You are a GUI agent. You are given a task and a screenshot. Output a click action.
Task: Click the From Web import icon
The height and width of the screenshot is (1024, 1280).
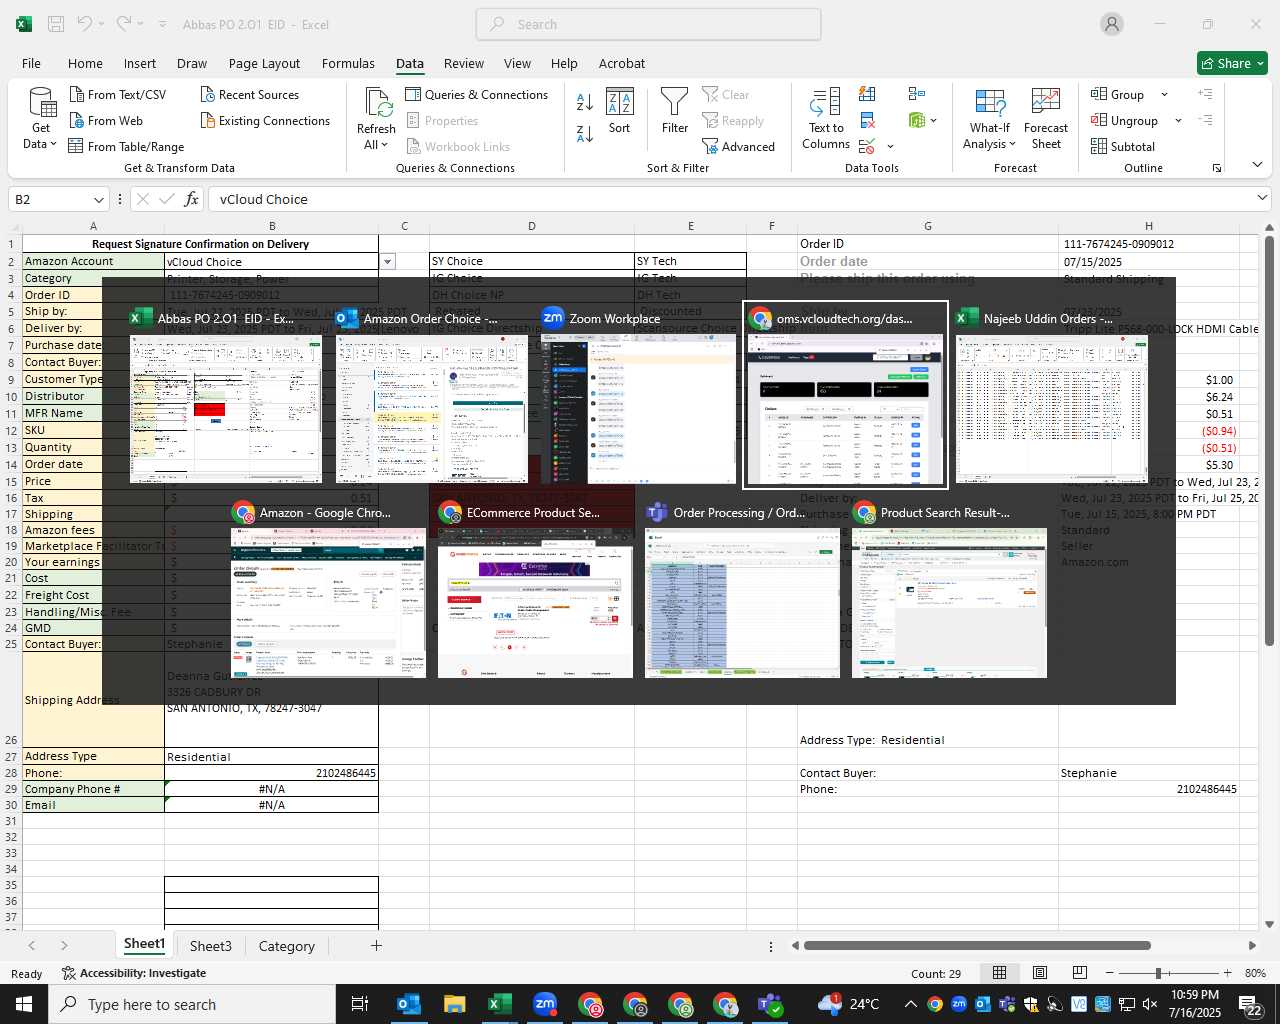tap(78, 120)
